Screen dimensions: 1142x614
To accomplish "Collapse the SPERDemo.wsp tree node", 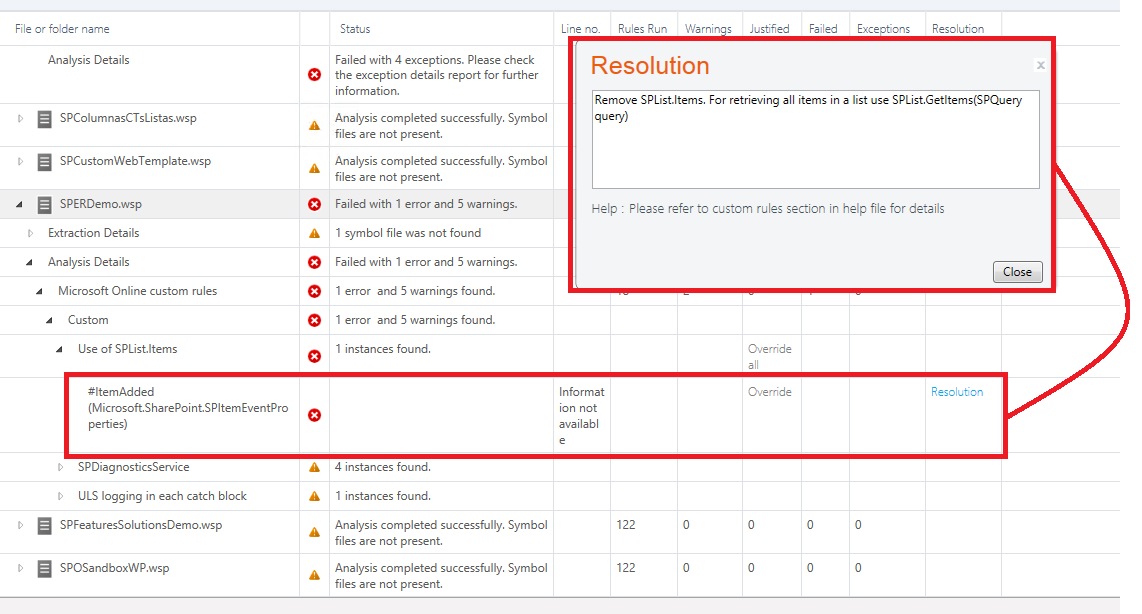I will click(19, 205).
